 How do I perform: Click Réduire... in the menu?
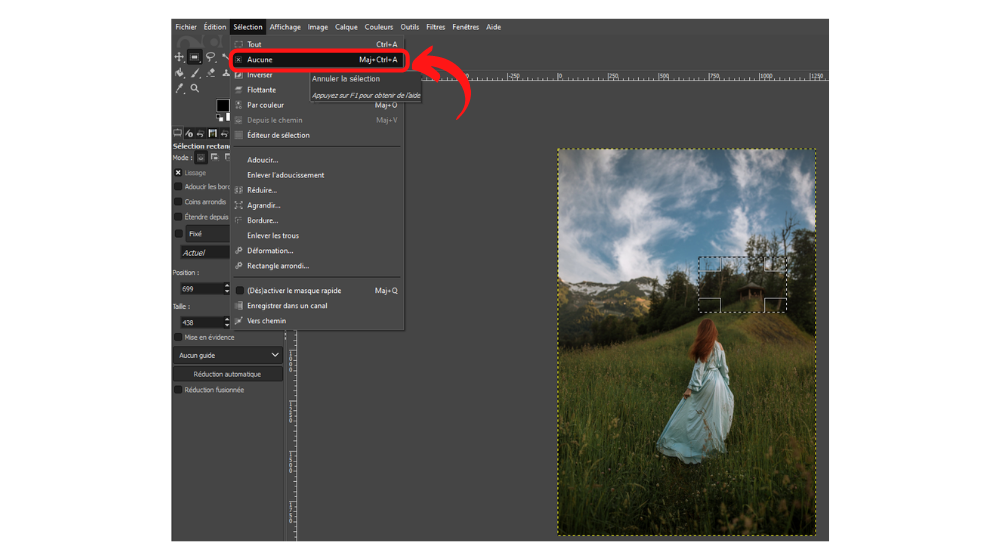pyautogui.click(x=318, y=190)
